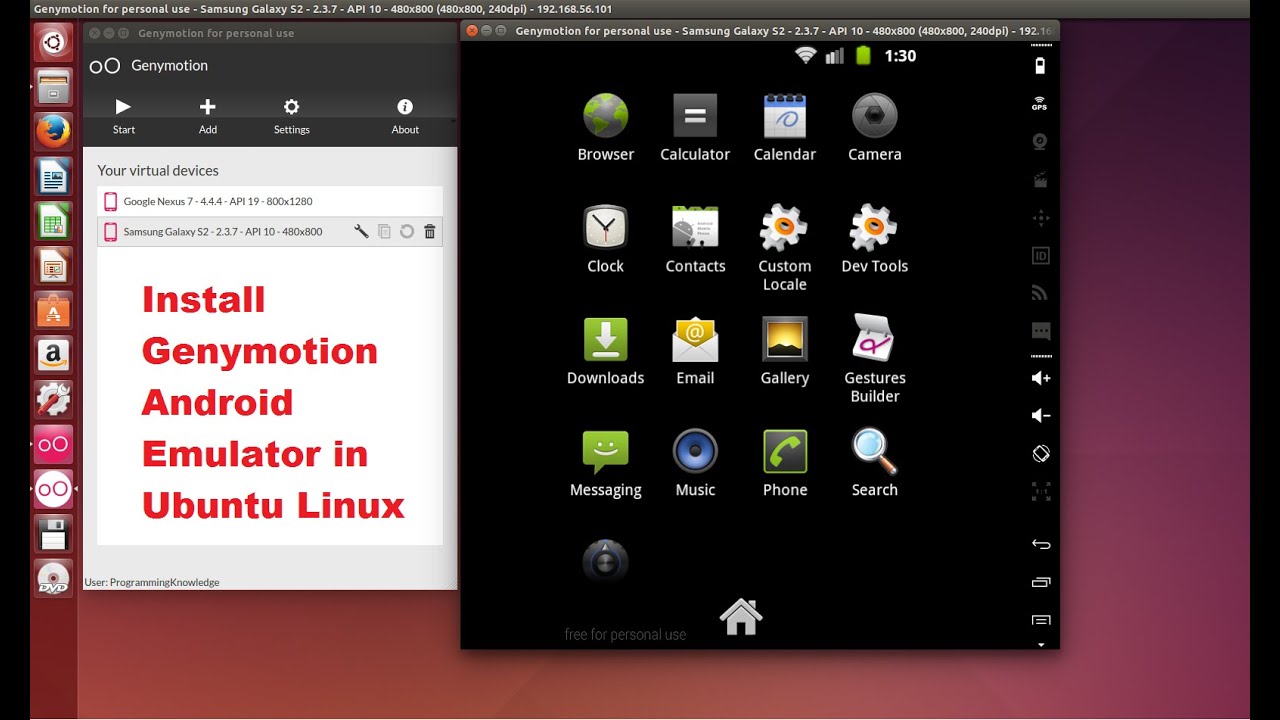Launch Gestures Builder app
This screenshot has height=720, width=1280.
[x=875, y=359]
